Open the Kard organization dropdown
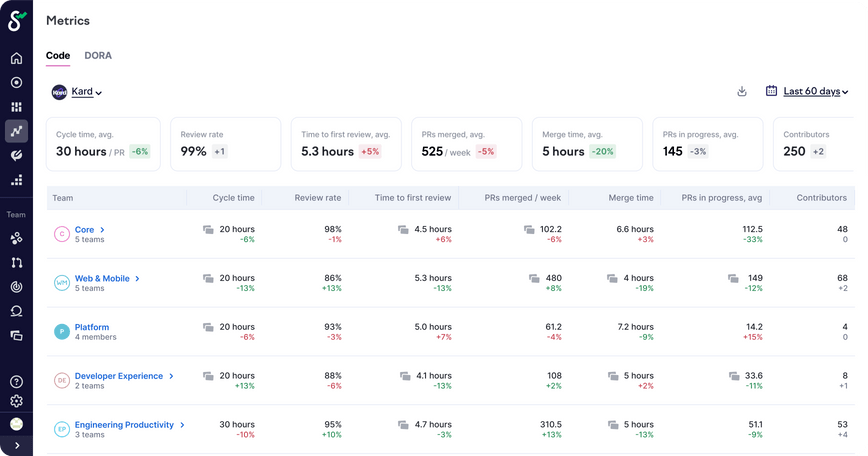Screen dimensions: 868x456 tap(86, 92)
